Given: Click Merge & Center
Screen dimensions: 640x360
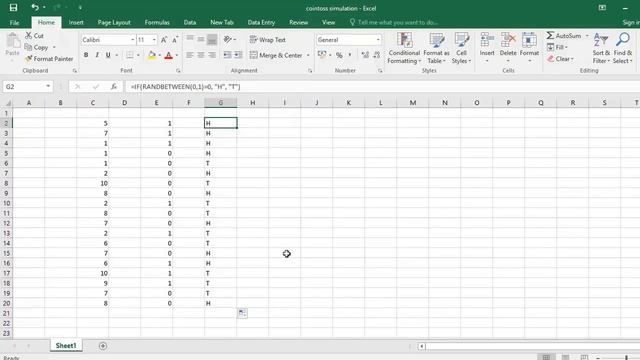Looking at the screenshot, I should 276,55.
